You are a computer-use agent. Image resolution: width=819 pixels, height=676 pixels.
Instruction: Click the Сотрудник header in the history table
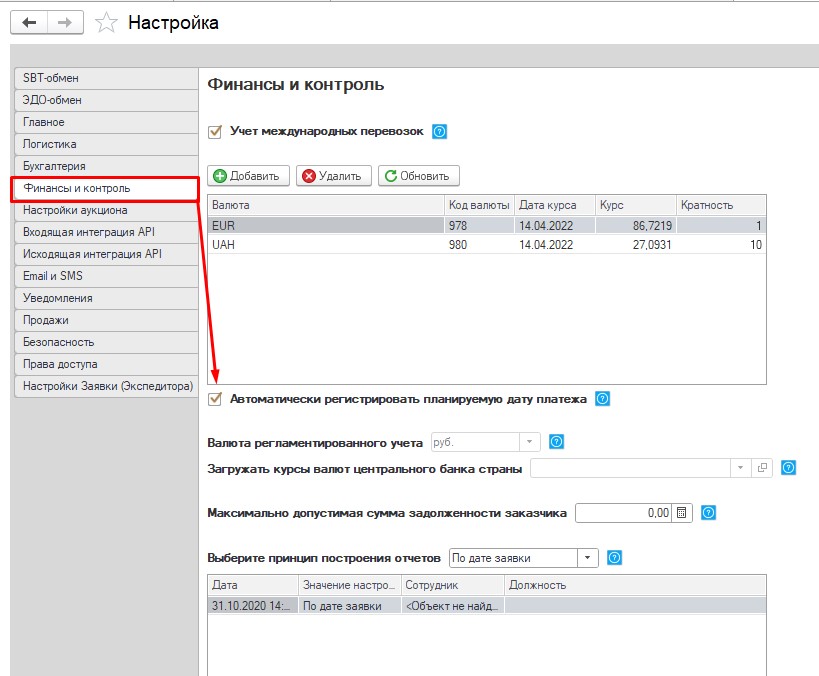[x=452, y=585]
